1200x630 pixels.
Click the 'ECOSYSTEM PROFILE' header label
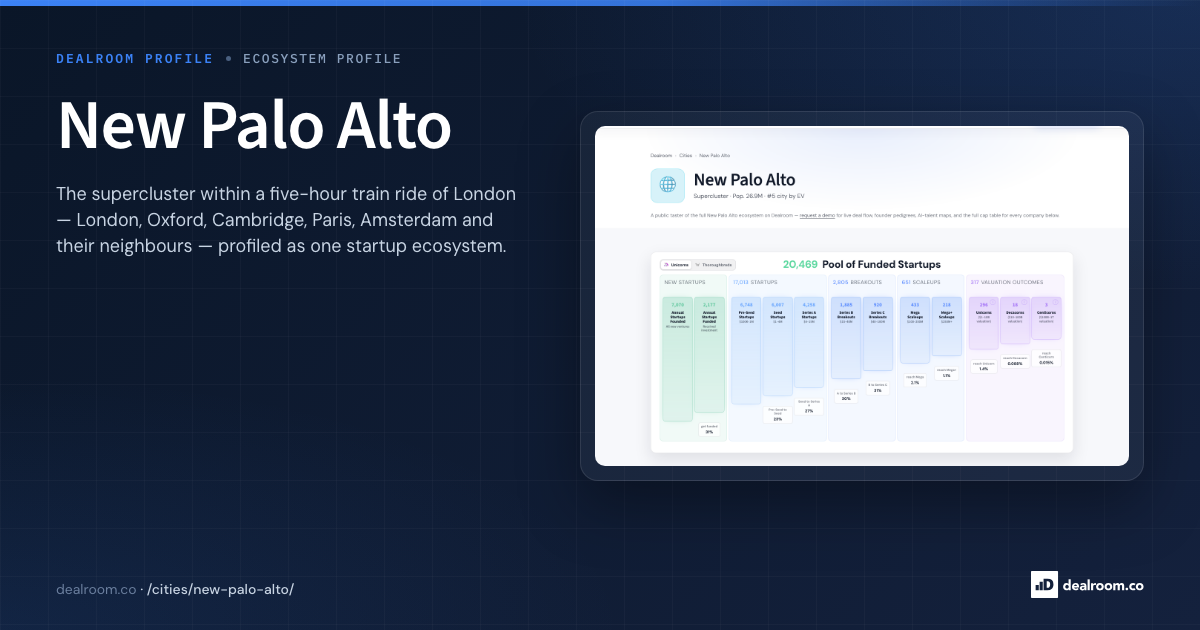coord(322,59)
